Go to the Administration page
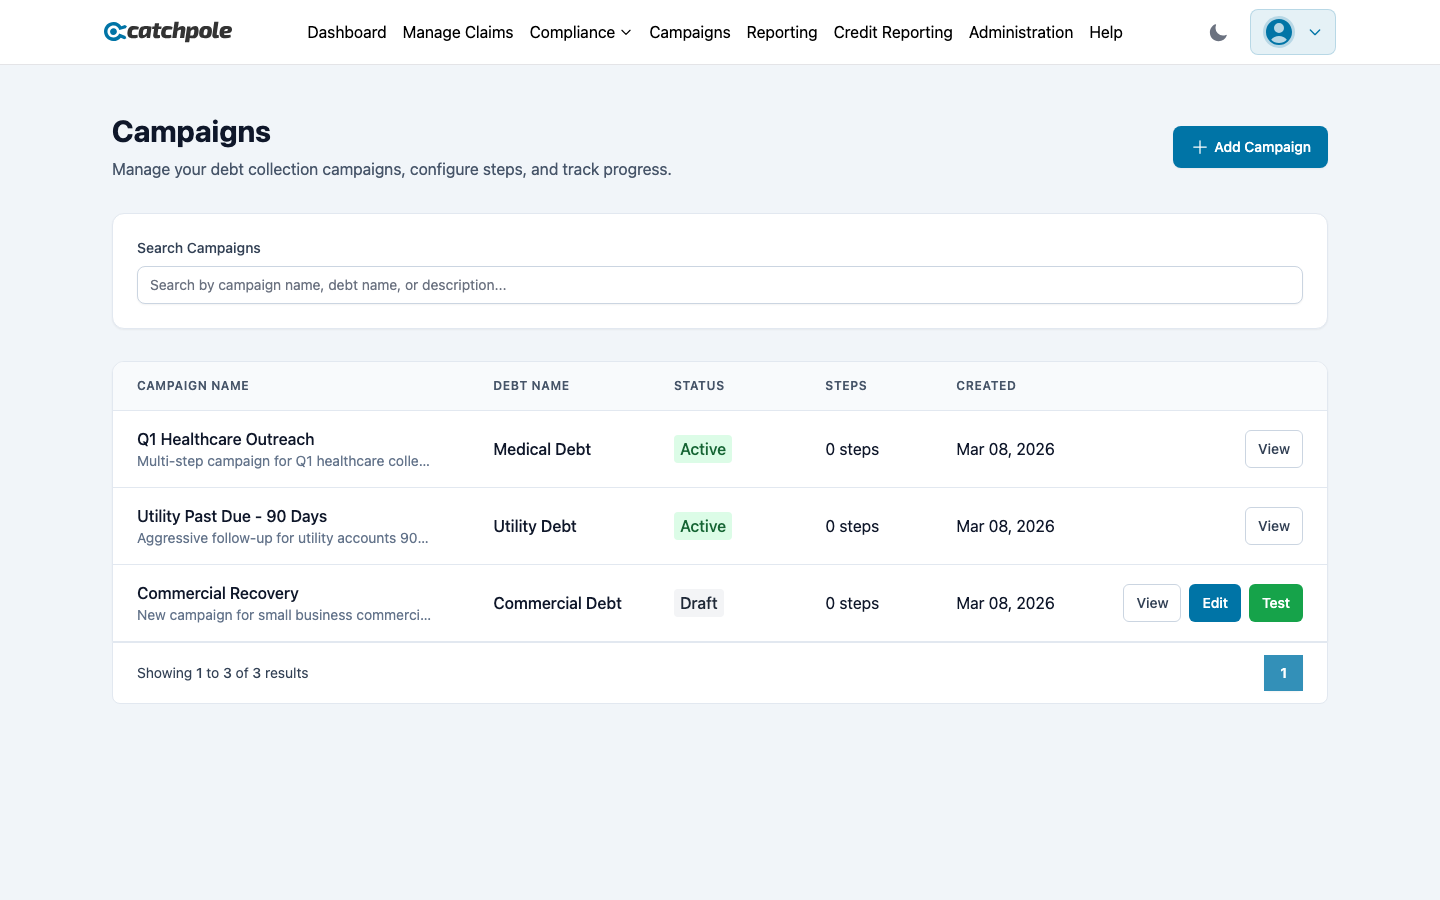 1021,32
